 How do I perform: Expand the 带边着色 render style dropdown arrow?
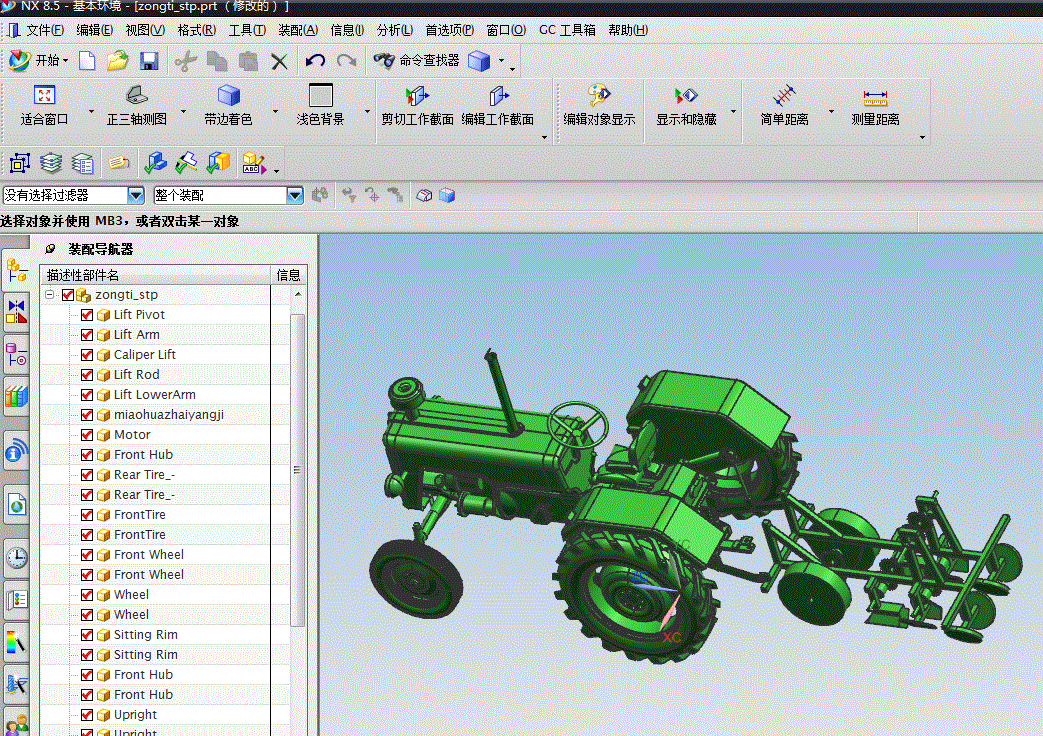[275, 111]
